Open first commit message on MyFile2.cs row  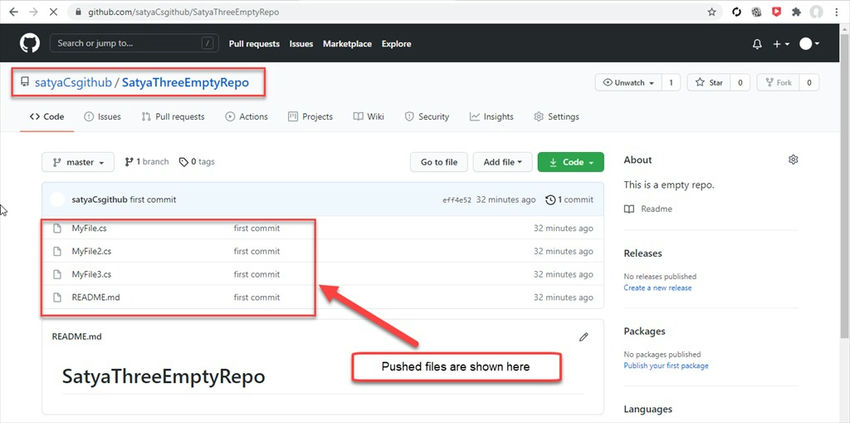[257, 251]
